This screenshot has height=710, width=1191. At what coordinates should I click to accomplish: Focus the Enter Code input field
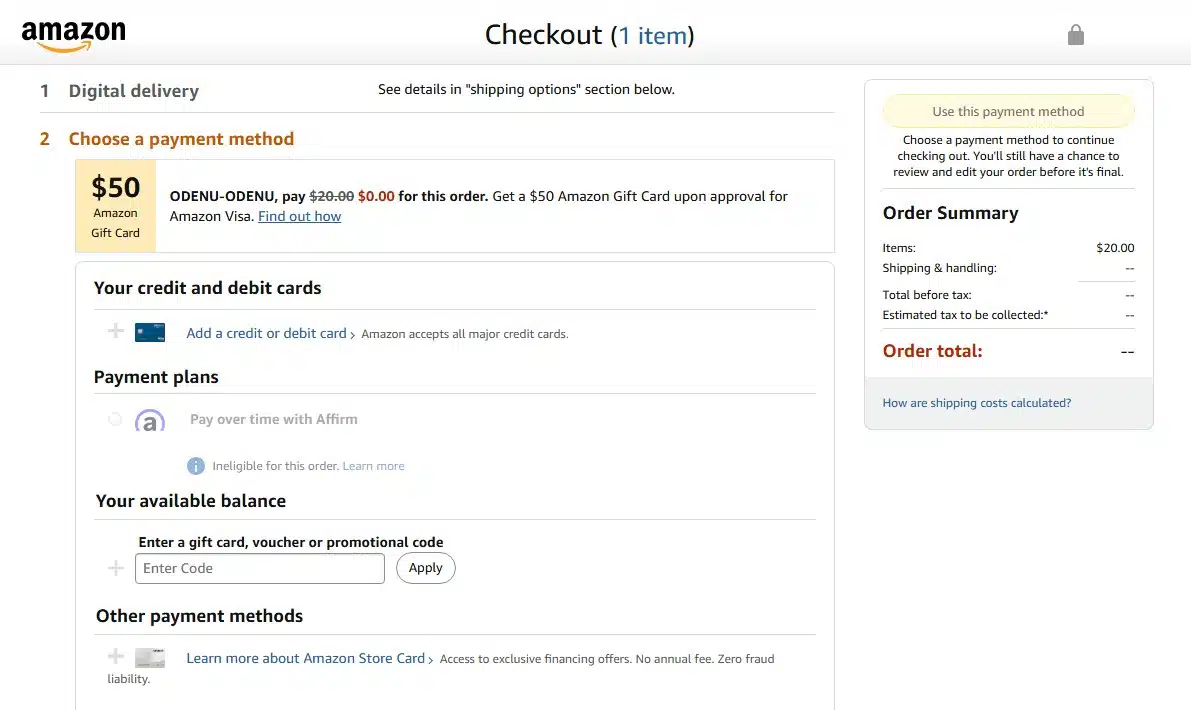pyautogui.click(x=260, y=569)
